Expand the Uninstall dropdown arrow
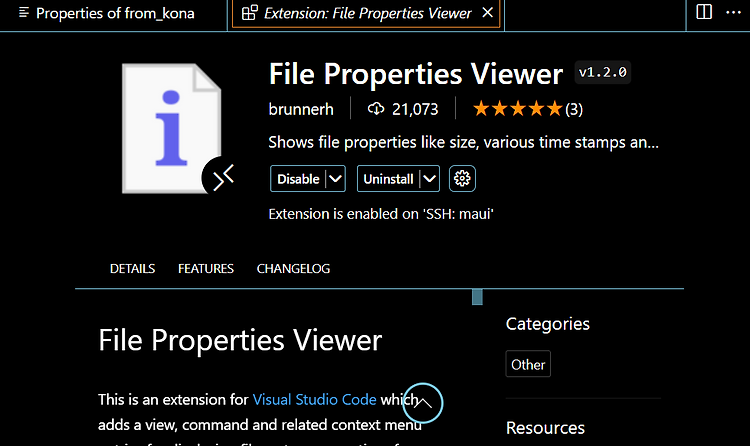Screen dimensions: 750x446 pos(430,179)
